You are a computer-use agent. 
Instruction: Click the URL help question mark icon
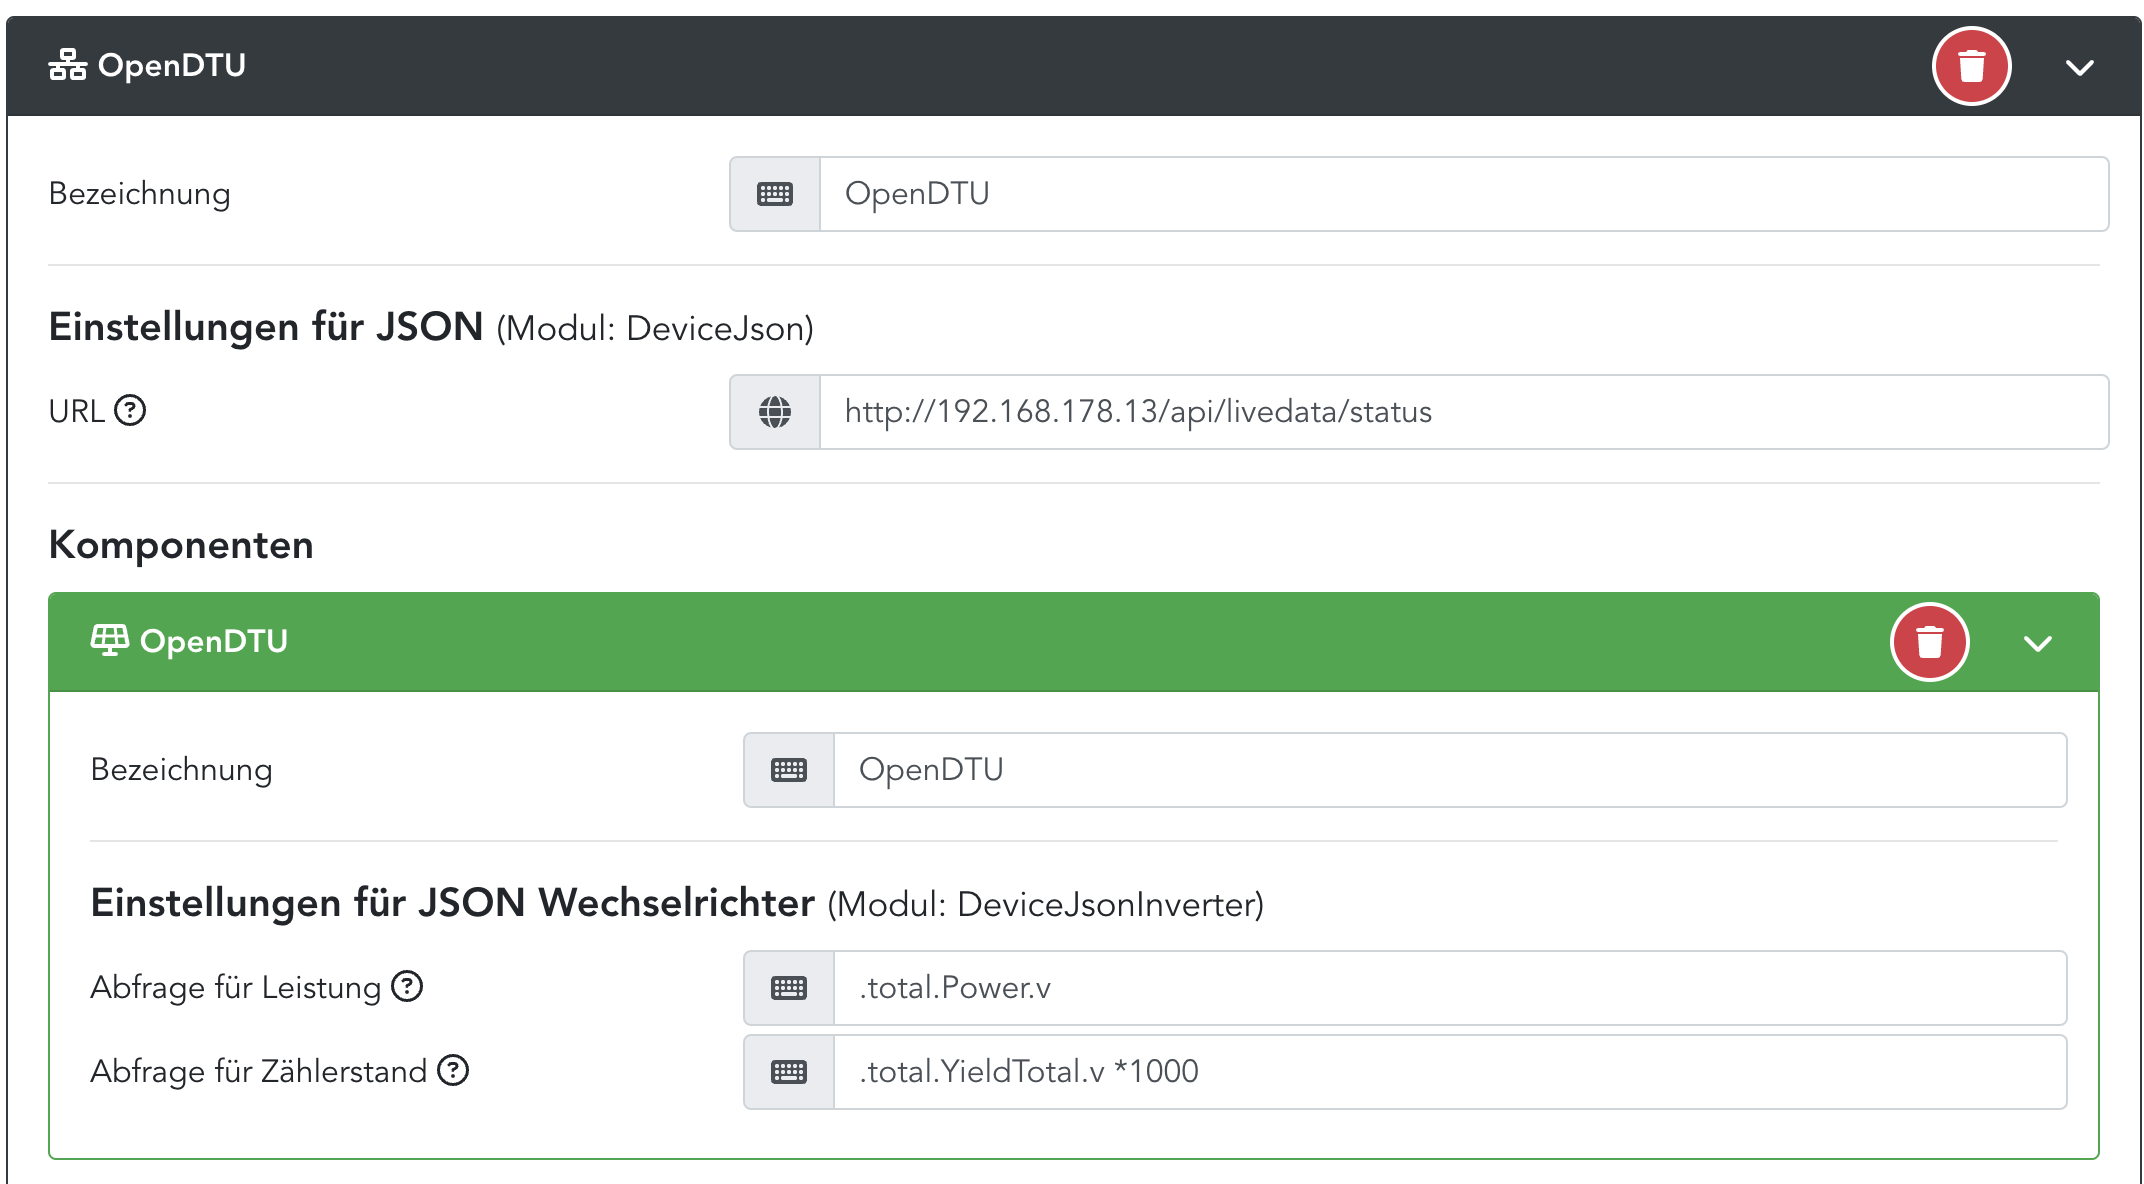(130, 410)
